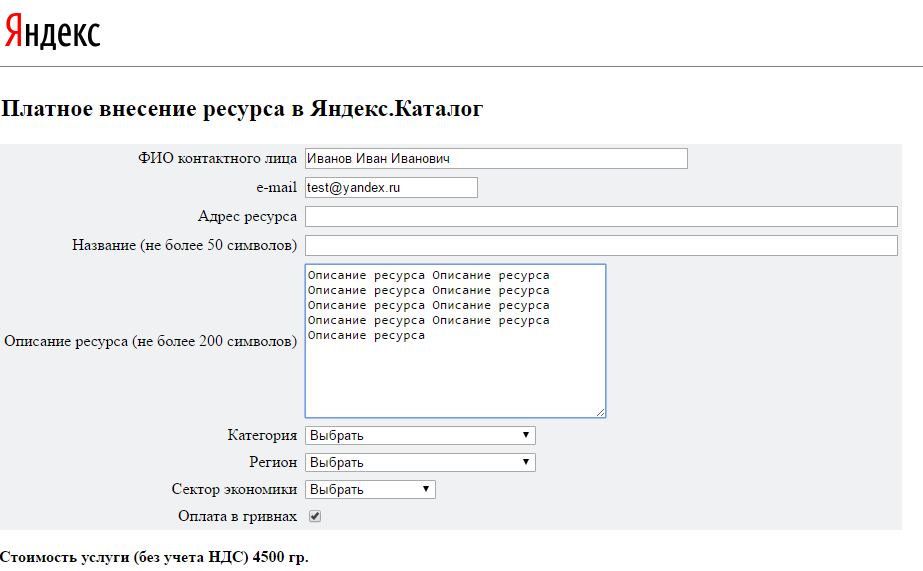Click the Яндекс logo
Screen dimensions: 923x571
point(52,31)
